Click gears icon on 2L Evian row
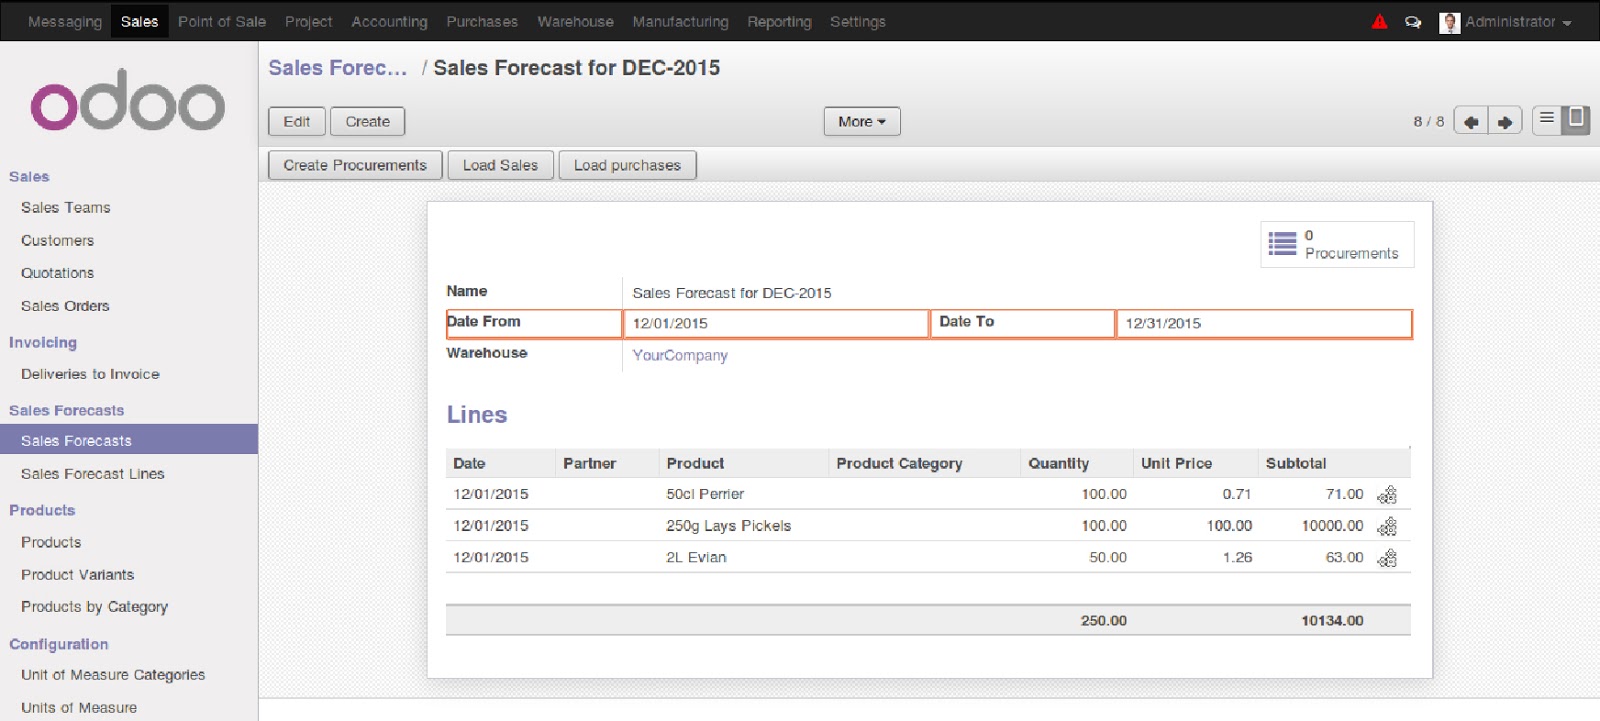1600x721 pixels. point(1387,558)
